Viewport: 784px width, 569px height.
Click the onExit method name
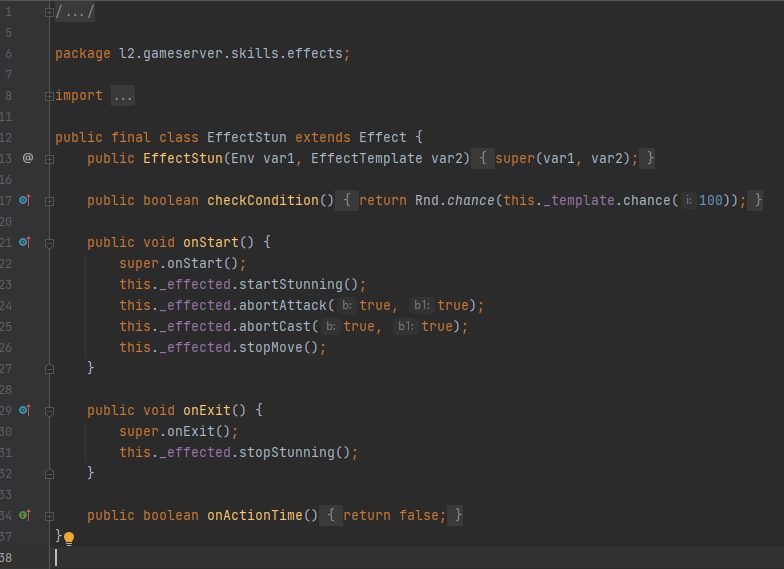point(206,410)
